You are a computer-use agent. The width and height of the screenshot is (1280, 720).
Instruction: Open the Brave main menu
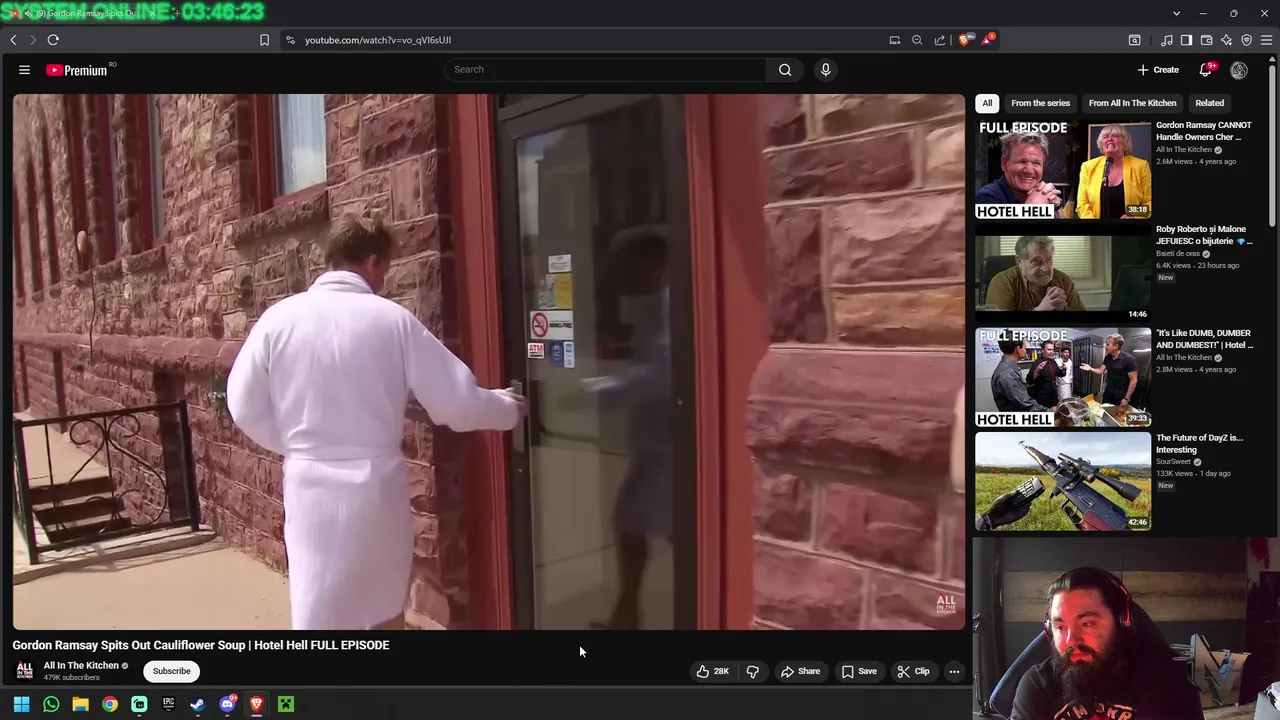point(1267,40)
